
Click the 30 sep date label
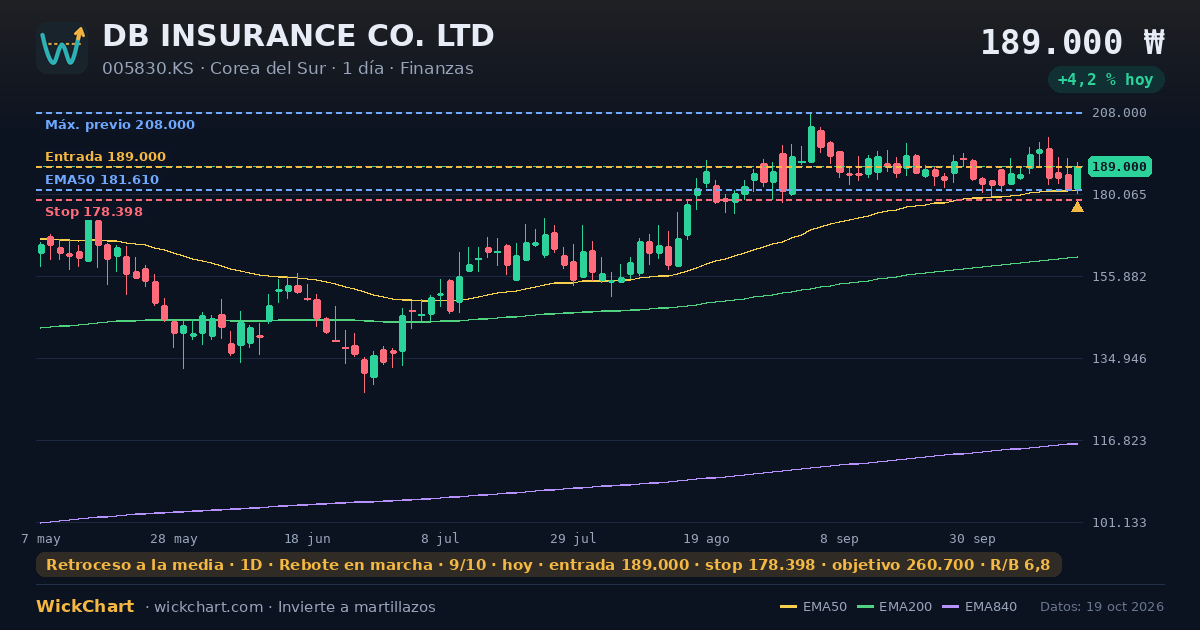click(x=972, y=538)
